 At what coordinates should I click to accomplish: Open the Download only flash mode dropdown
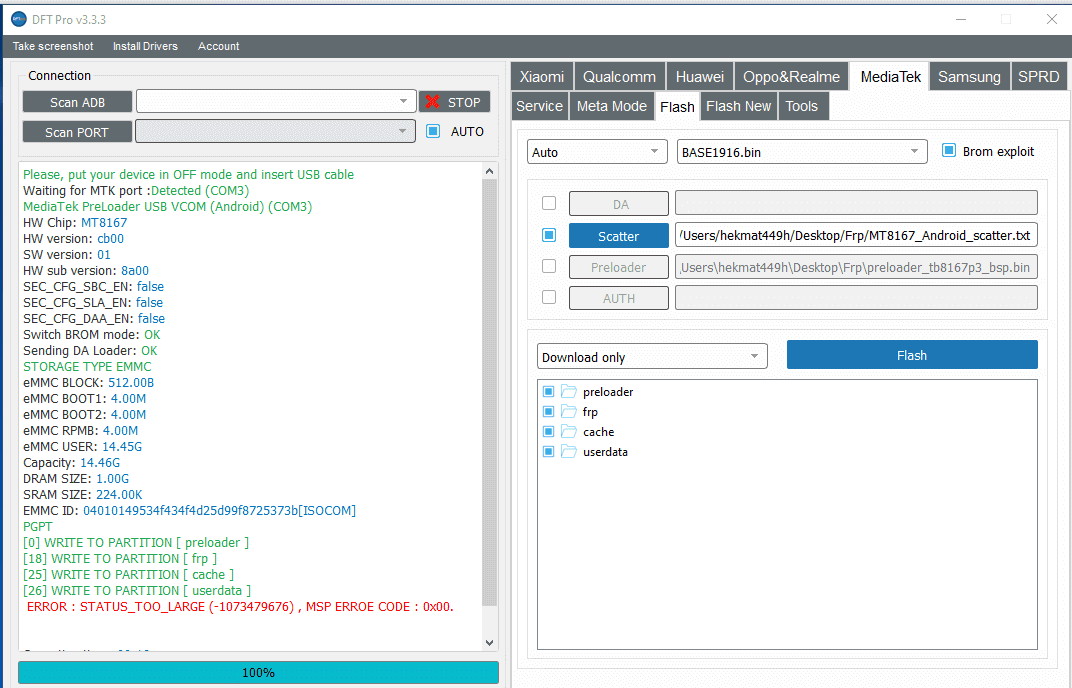pyautogui.click(x=652, y=356)
